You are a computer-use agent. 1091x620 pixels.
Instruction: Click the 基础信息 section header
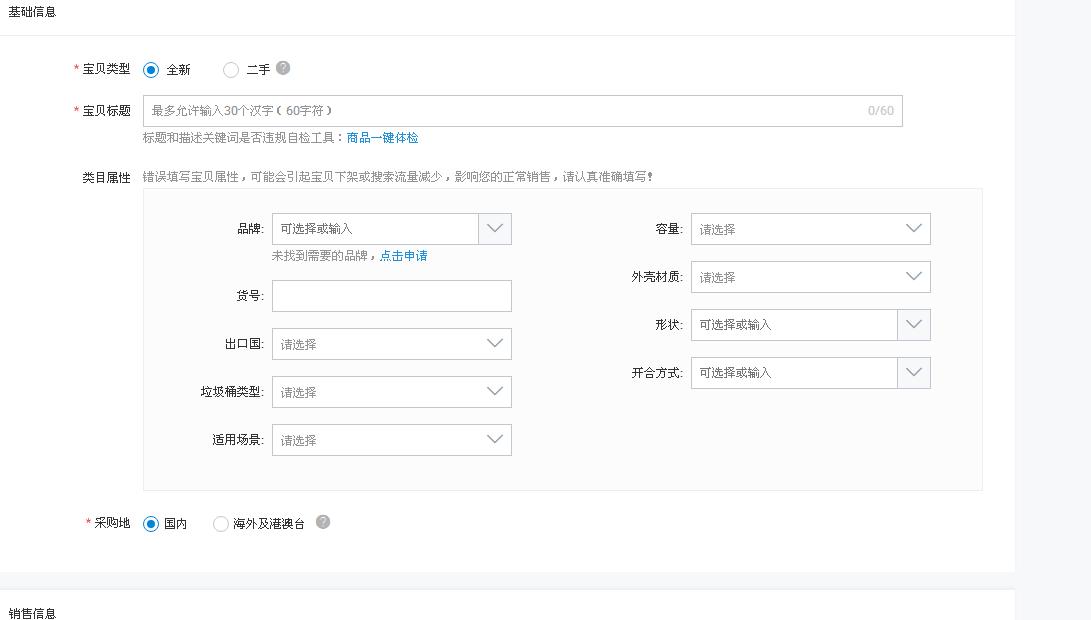coord(31,12)
